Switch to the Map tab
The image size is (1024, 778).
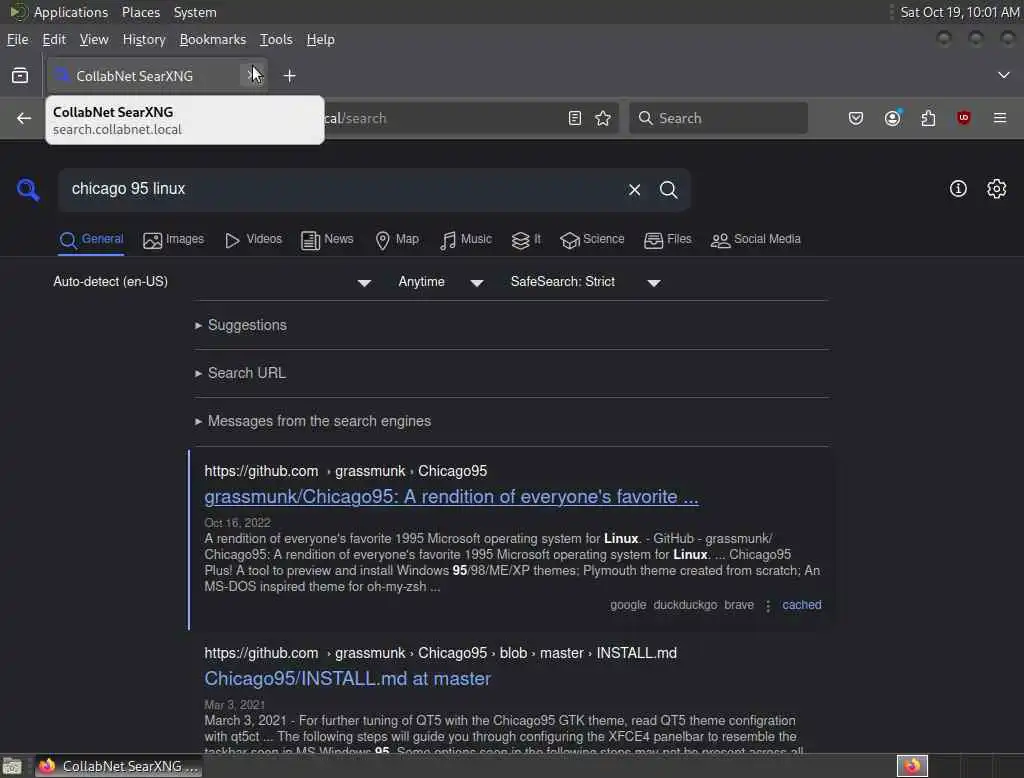(x=397, y=240)
